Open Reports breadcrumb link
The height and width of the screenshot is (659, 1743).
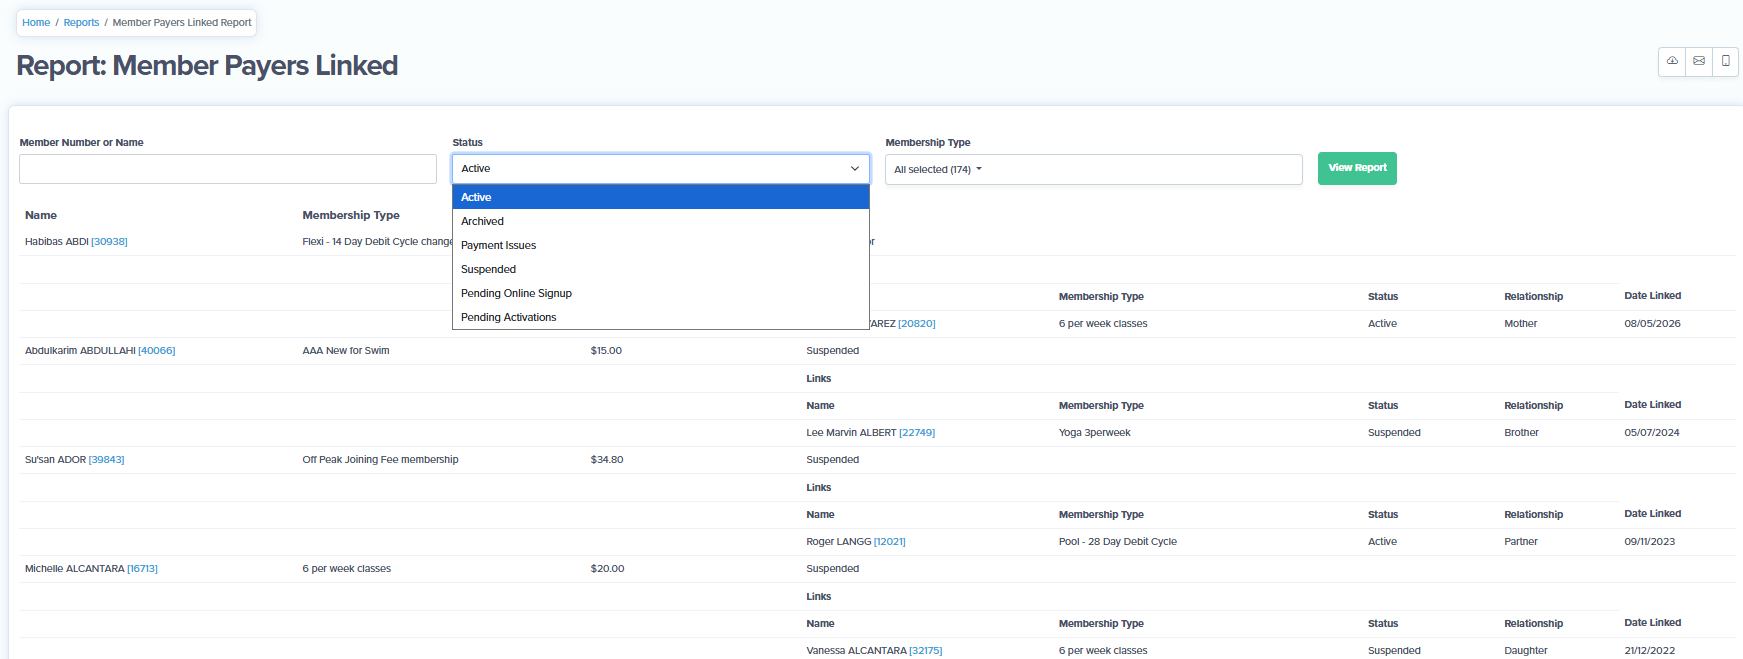(x=81, y=22)
